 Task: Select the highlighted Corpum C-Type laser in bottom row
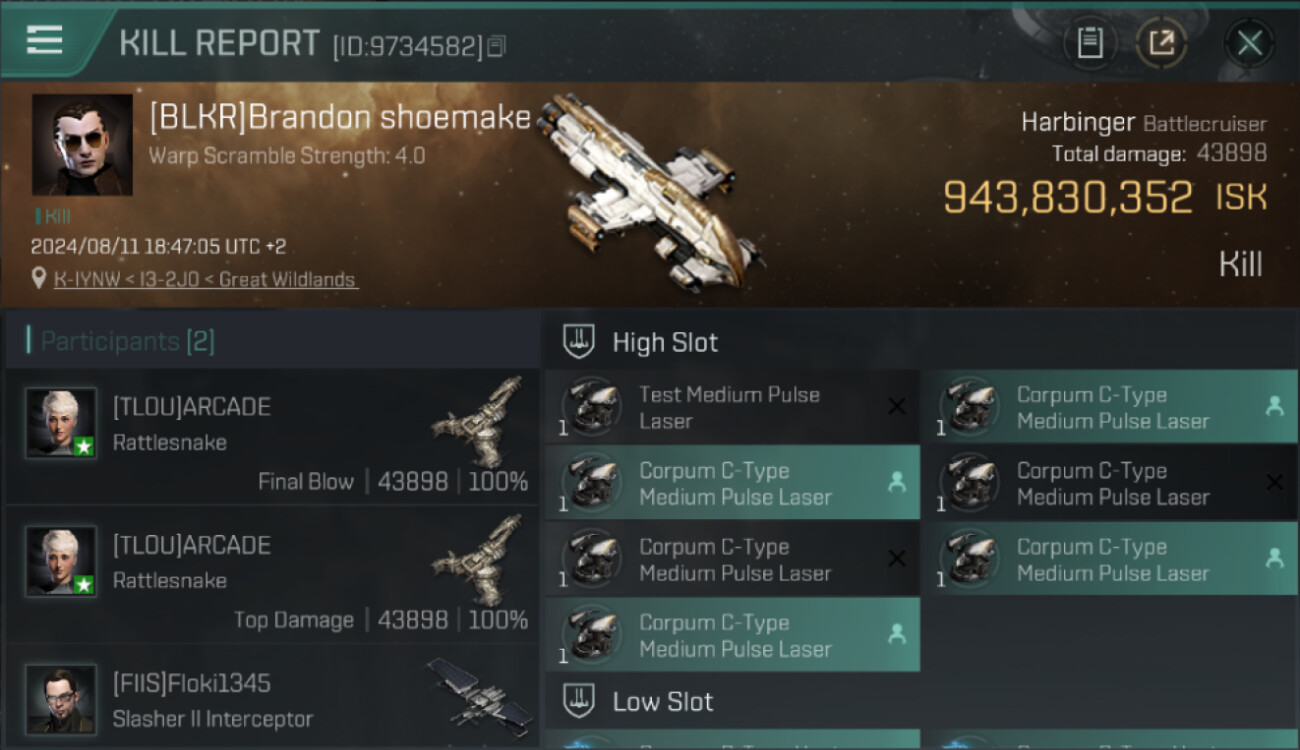point(732,635)
